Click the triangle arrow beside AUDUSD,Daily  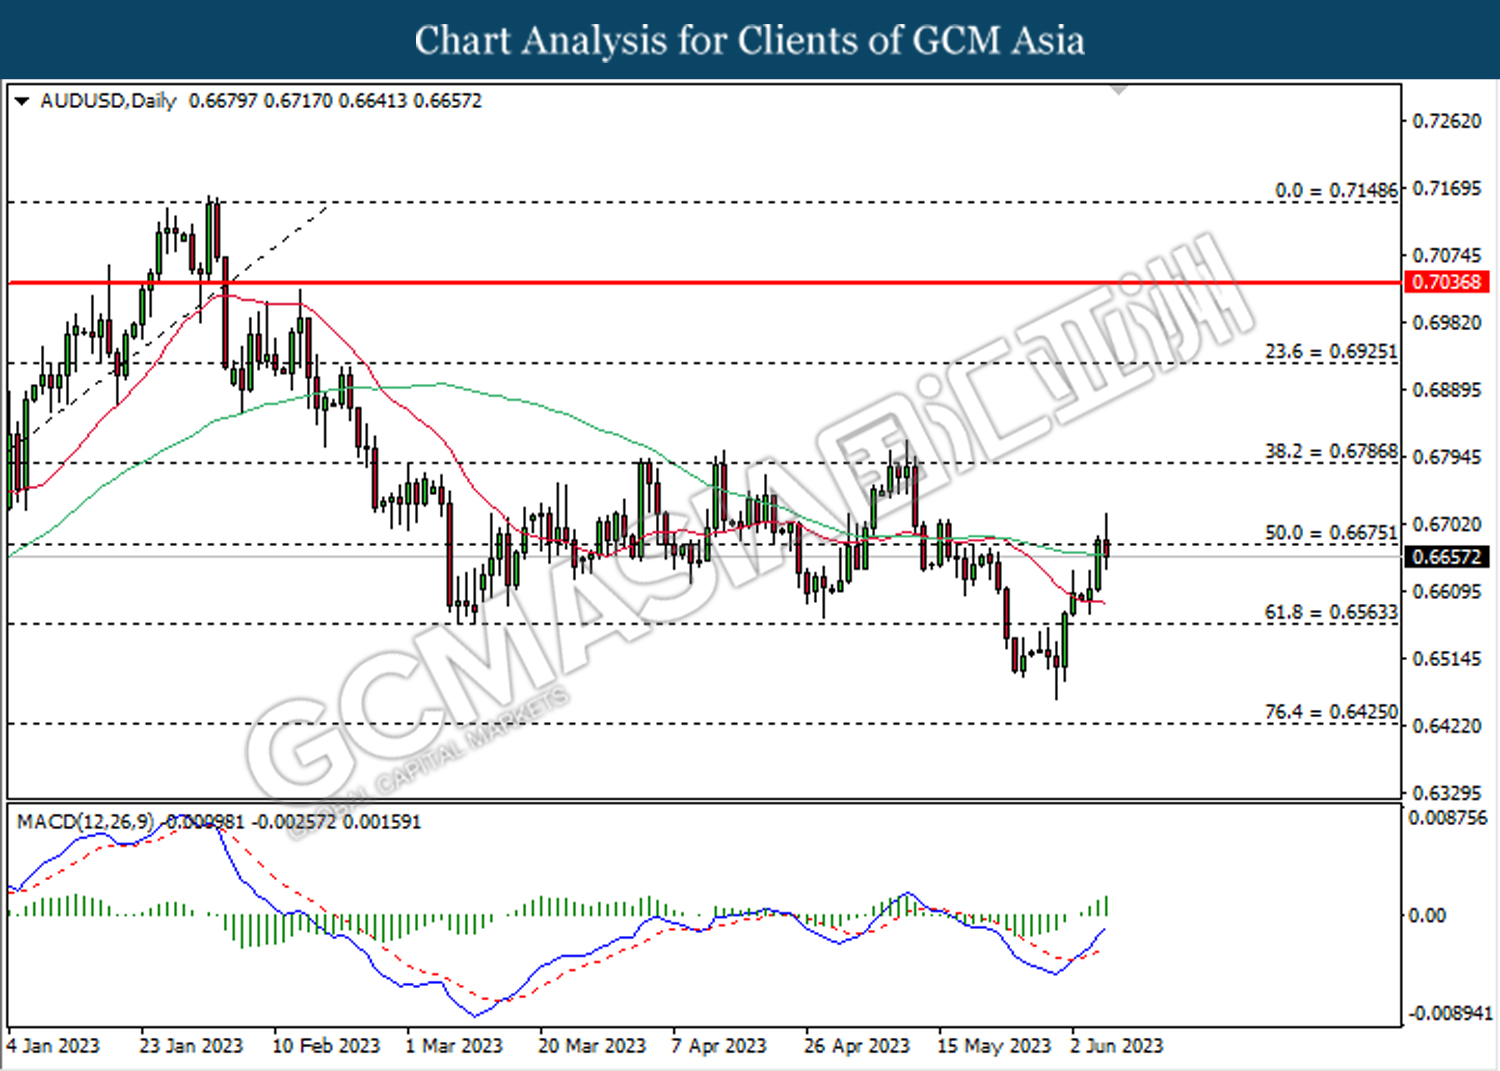[21, 101]
